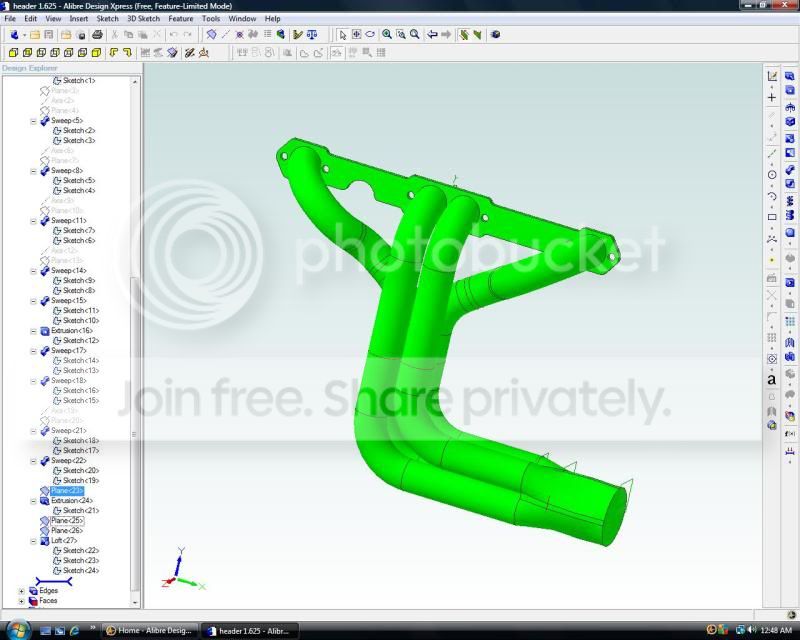
Task: Click the Design Explorer scroll-up arrow
Action: pyautogui.click(x=135, y=82)
